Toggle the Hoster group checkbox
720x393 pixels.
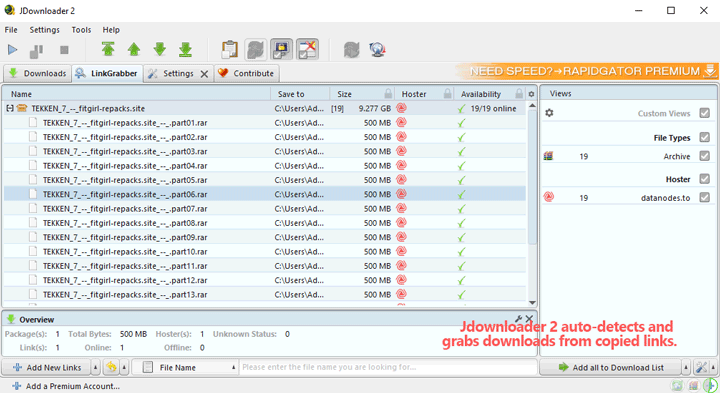click(704, 179)
